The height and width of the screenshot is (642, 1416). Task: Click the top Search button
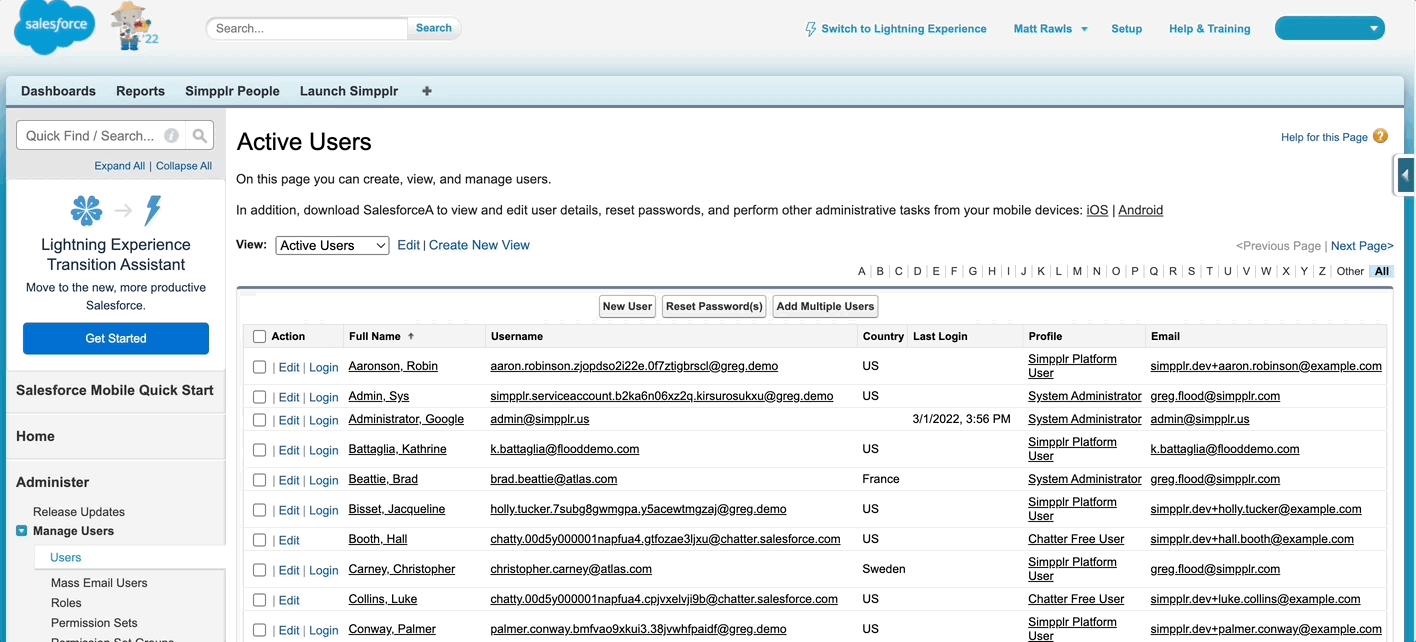[434, 28]
